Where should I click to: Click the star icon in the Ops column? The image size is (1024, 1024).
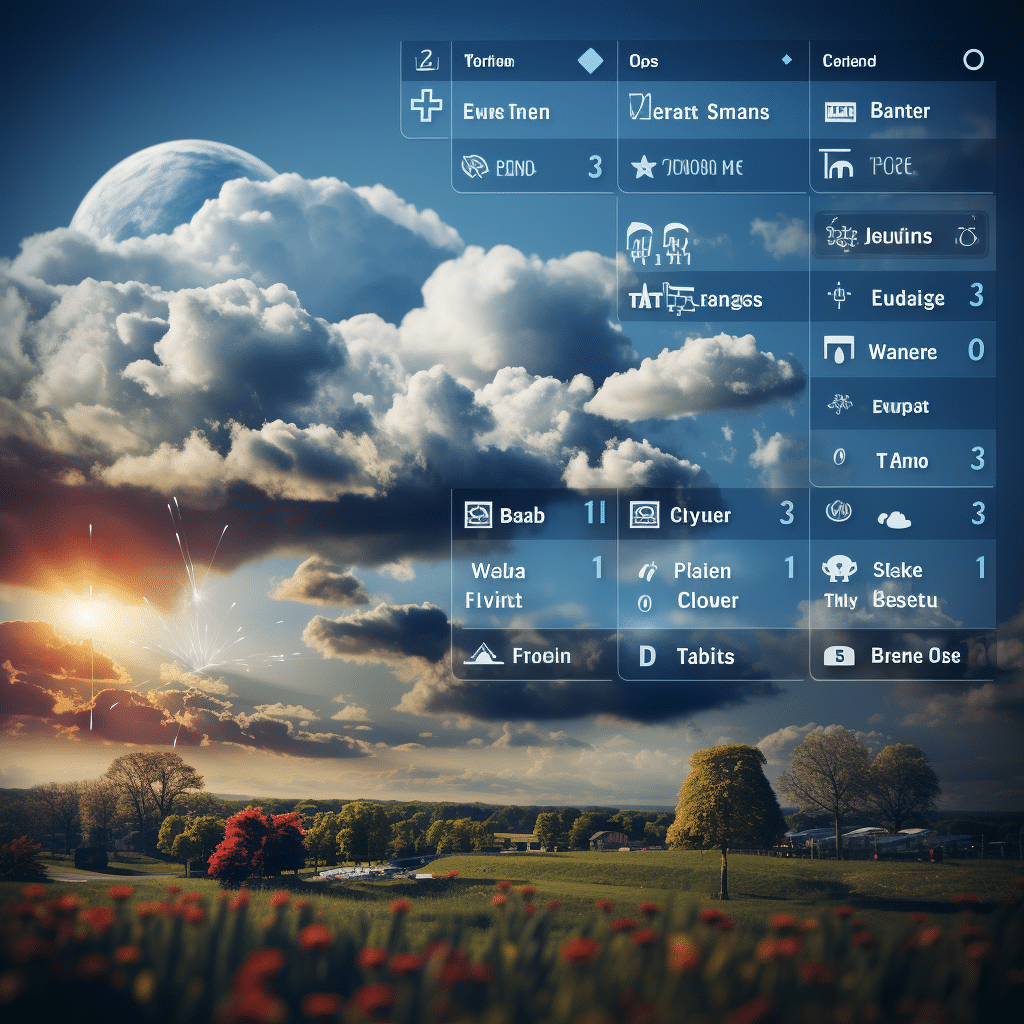(x=643, y=167)
